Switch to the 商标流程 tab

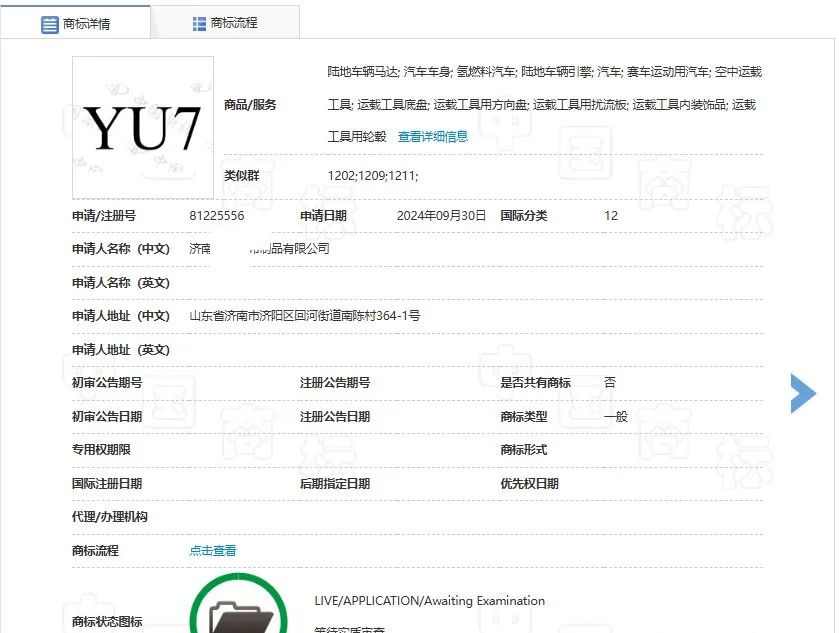tap(225, 23)
